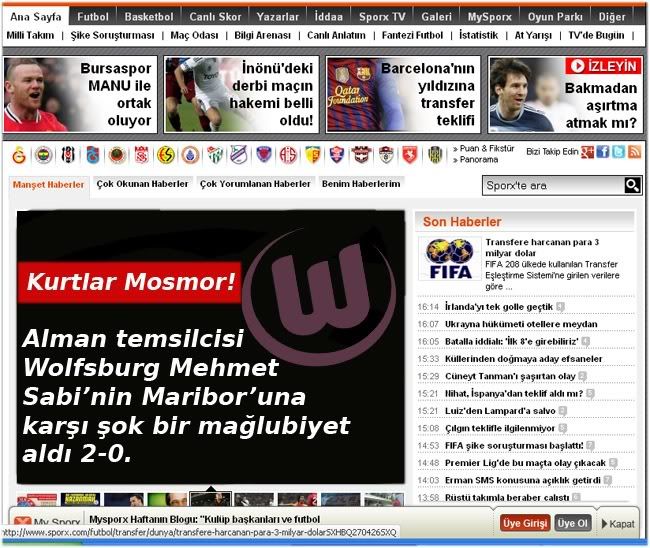Open the Barcelona transfer teklifi banner
650x548 pixels.
click(x=403, y=95)
